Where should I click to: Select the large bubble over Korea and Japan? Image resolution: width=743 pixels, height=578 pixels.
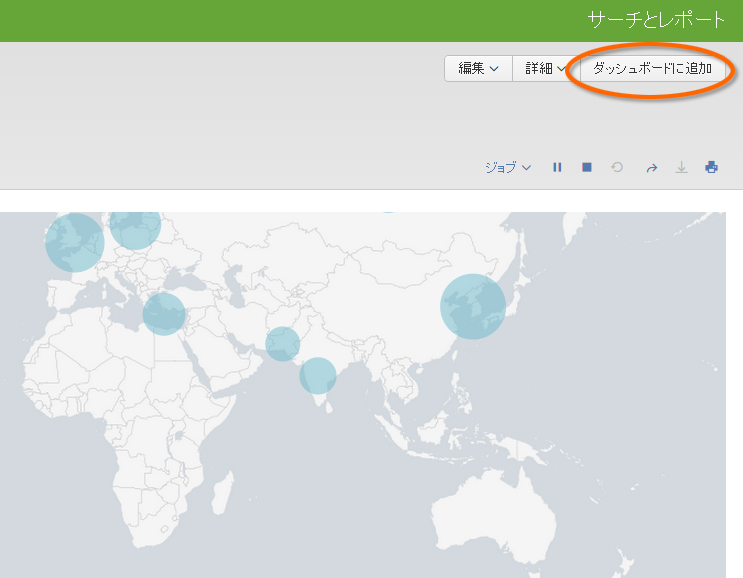pos(473,307)
